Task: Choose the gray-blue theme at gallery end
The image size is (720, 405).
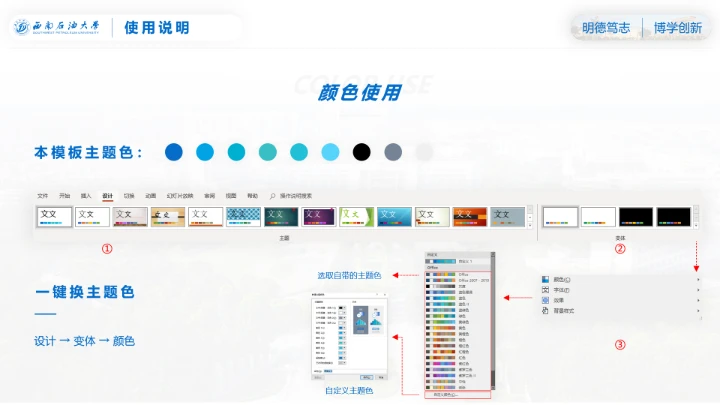Action: [507, 217]
